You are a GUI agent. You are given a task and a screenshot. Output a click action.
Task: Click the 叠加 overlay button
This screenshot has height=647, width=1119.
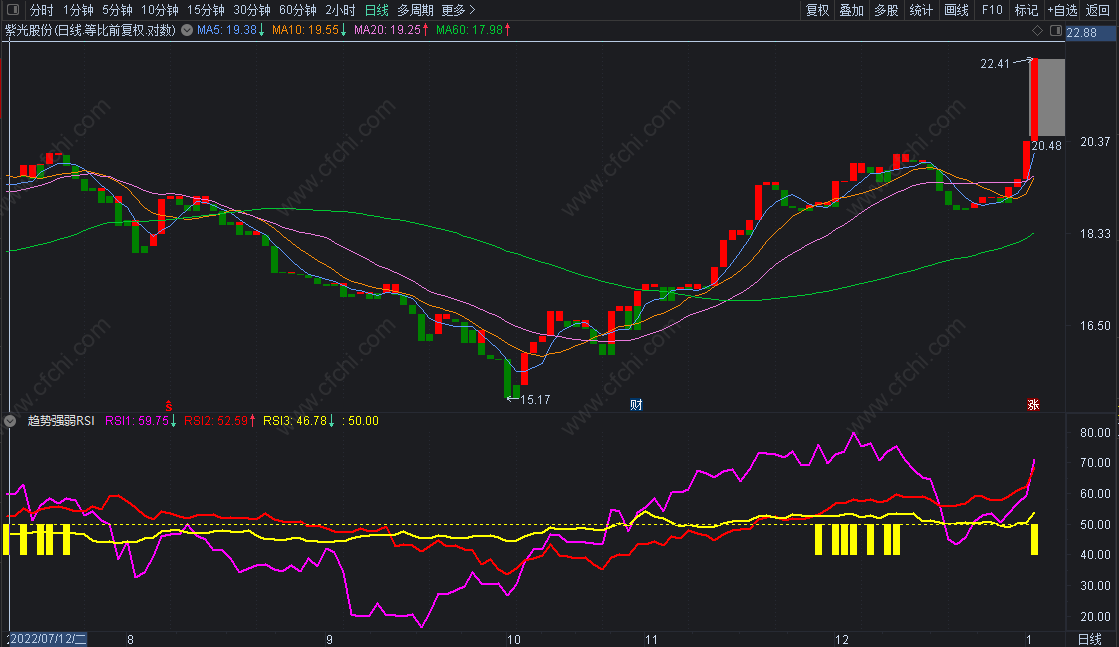tap(851, 10)
